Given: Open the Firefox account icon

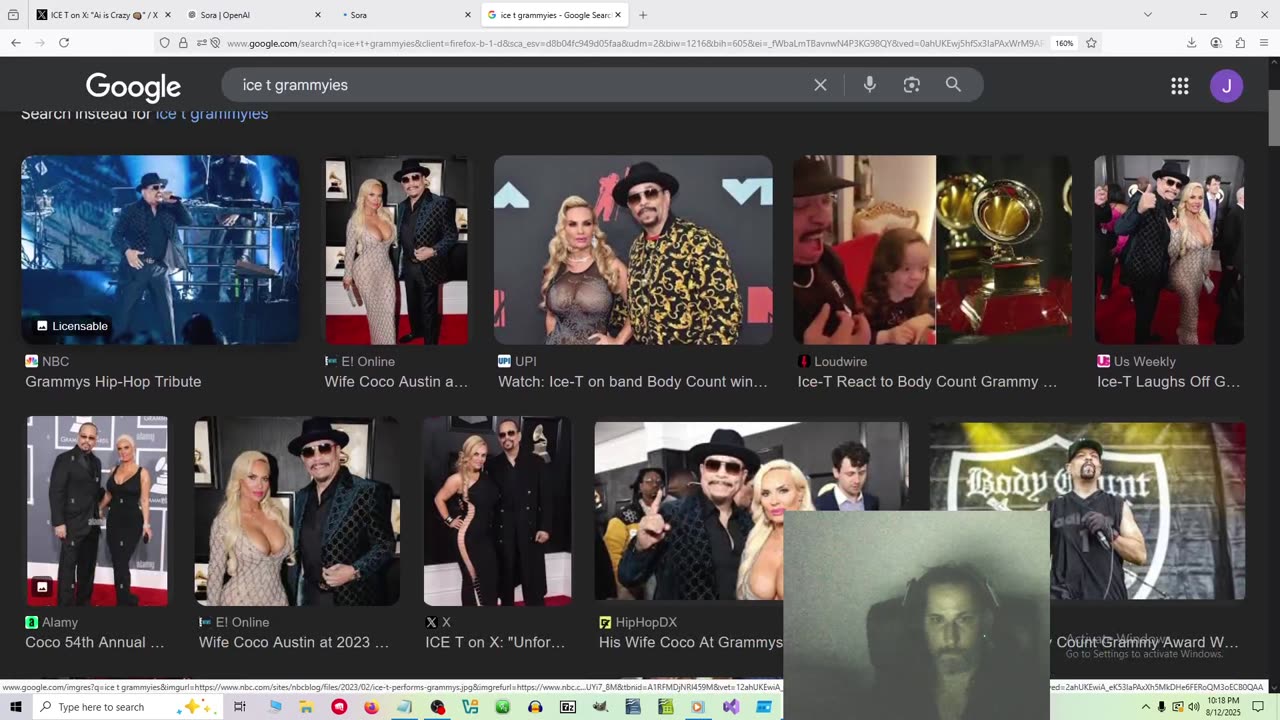Looking at the screenshot, I should click(1216, 43).
